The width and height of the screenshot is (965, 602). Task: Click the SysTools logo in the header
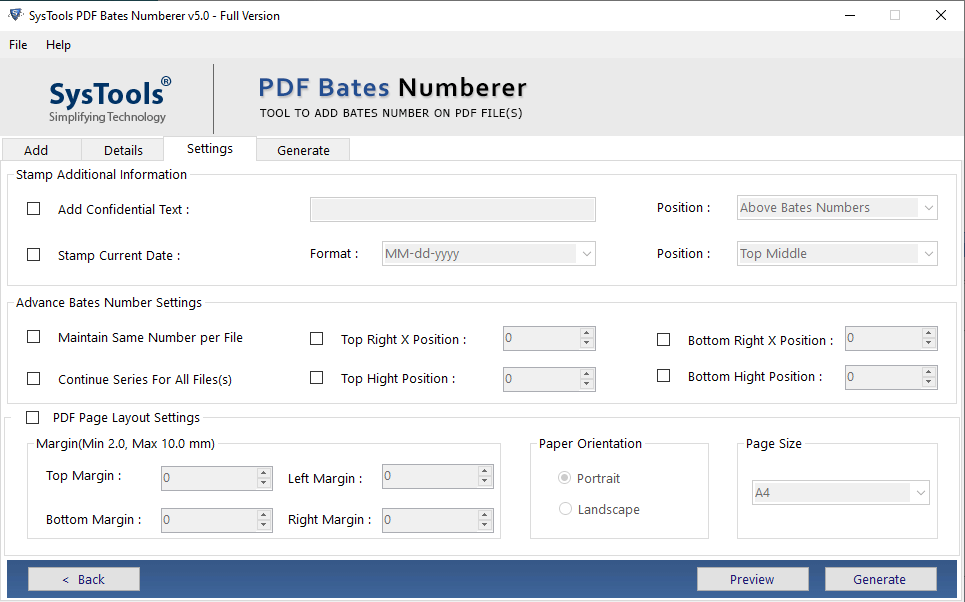(x=109, y=99)
